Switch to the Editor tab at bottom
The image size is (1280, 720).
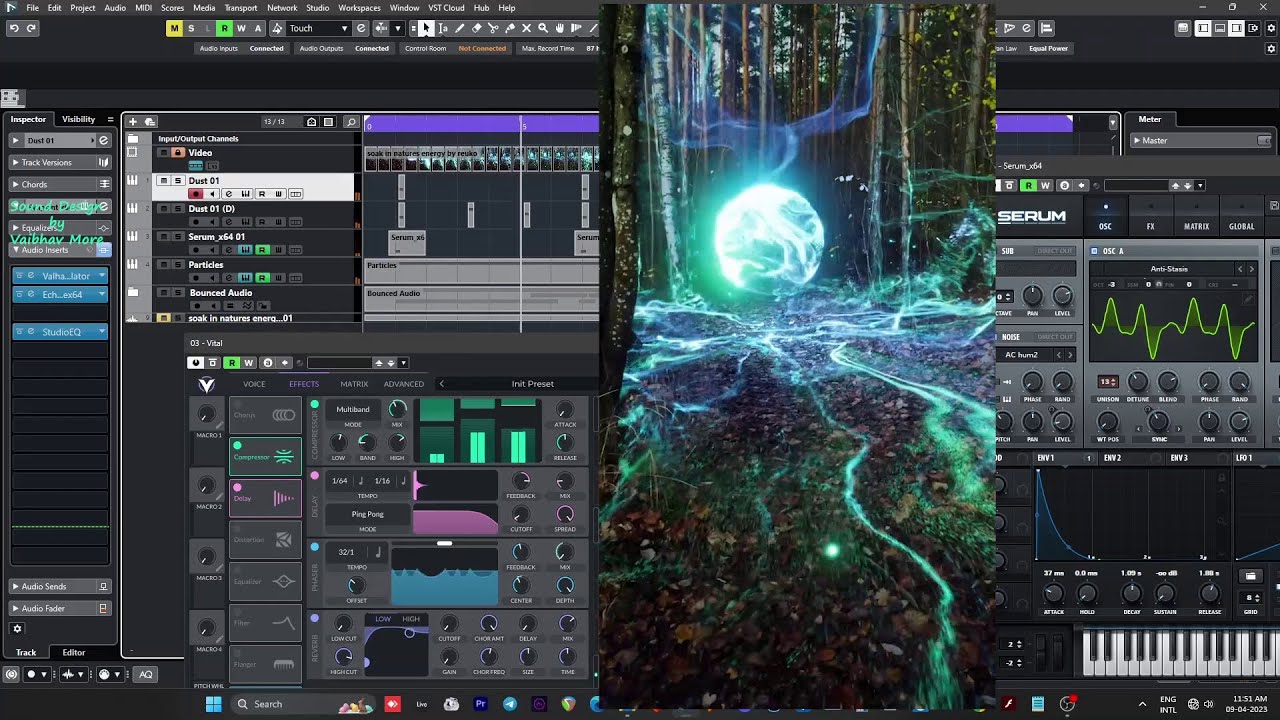tap(74, 652)
